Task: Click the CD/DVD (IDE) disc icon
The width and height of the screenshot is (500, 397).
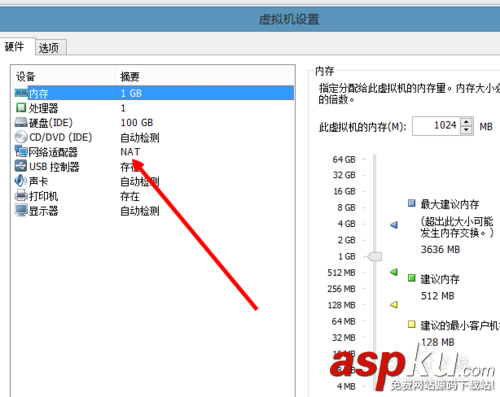Action: click(x=21, y=137)
